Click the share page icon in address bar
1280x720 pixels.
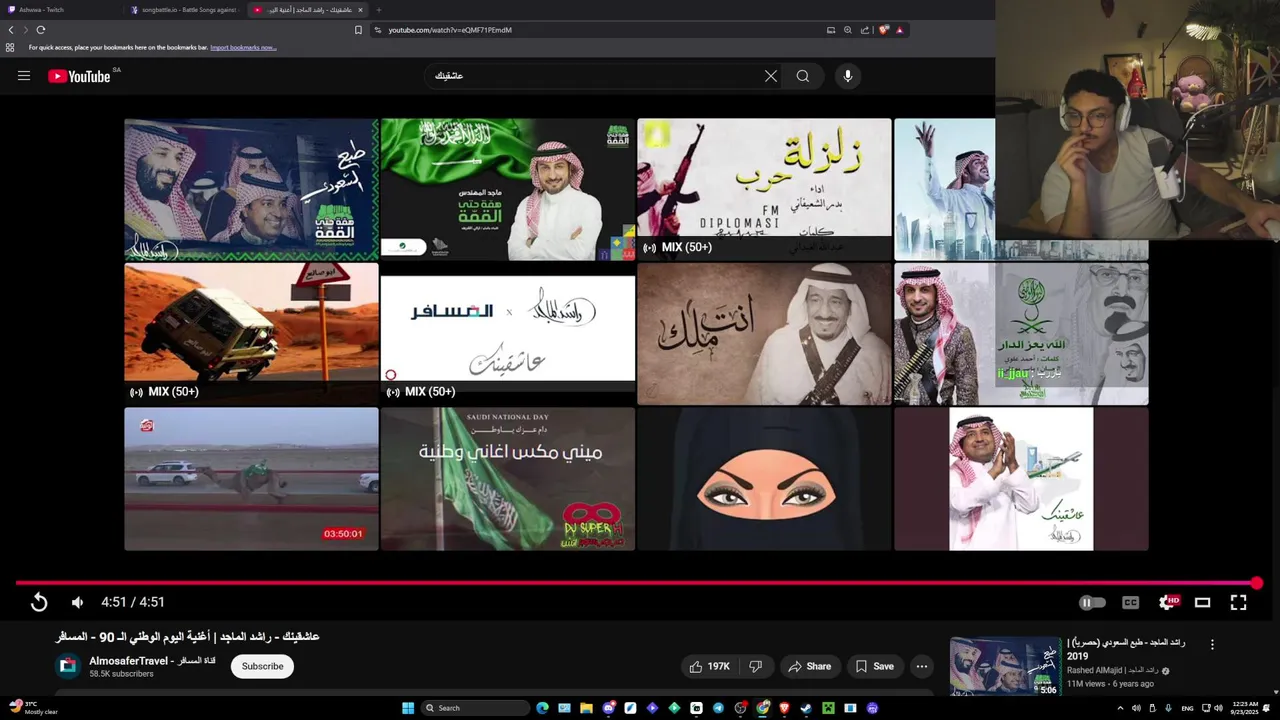(865, 30)
